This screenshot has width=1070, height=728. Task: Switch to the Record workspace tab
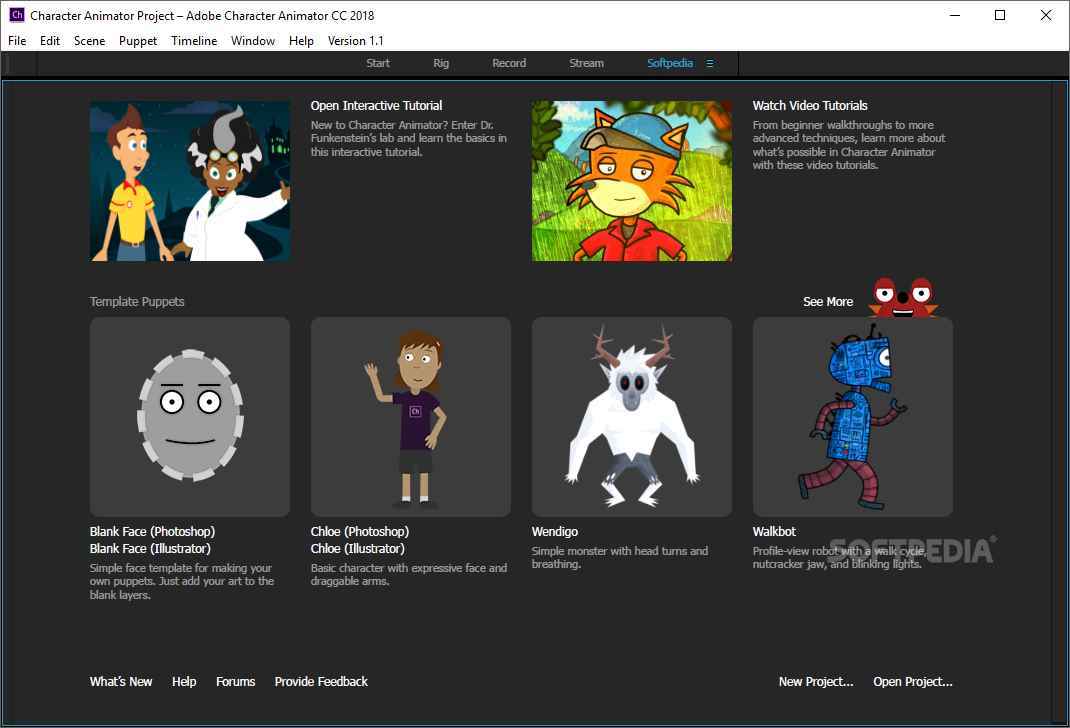[509, 63]
